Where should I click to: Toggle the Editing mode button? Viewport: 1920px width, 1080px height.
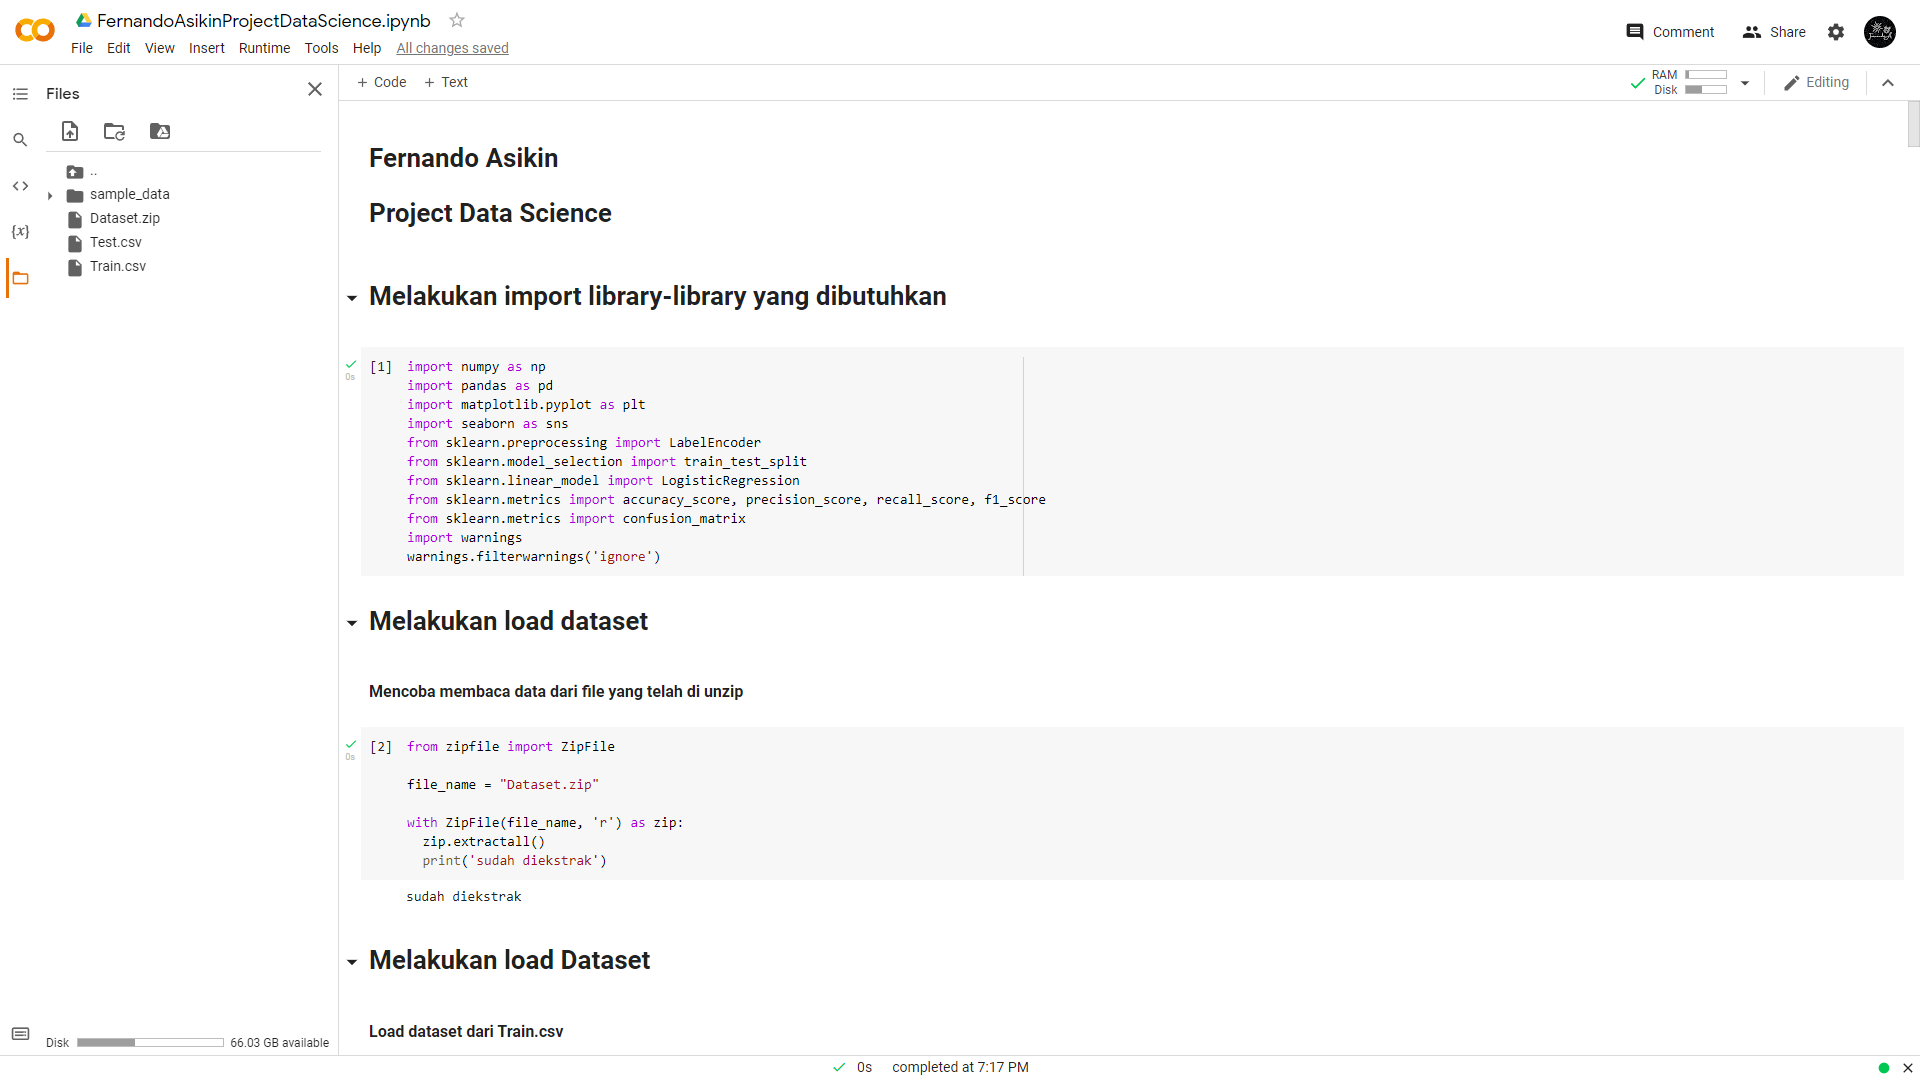(x=1816, y=83)
